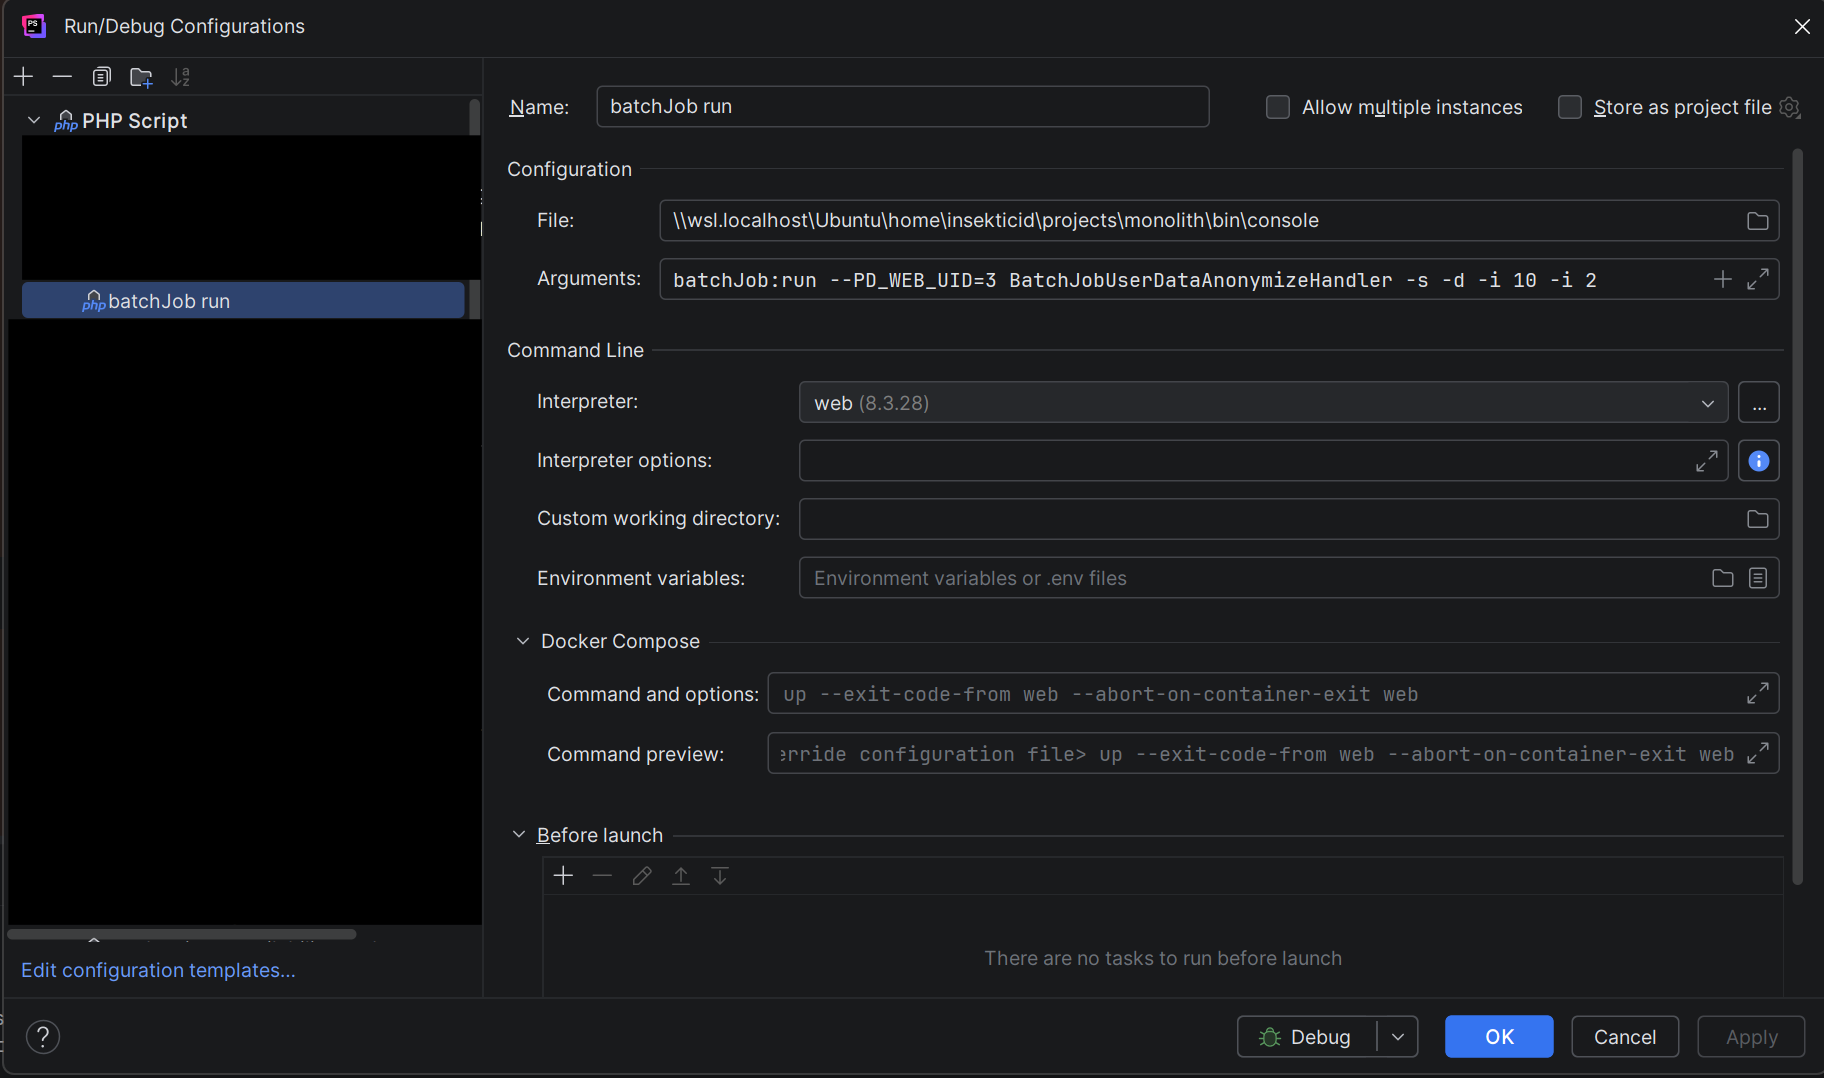Open environment variables edit list icon
1824x1078 pixels.
(x=1758, y=578)
